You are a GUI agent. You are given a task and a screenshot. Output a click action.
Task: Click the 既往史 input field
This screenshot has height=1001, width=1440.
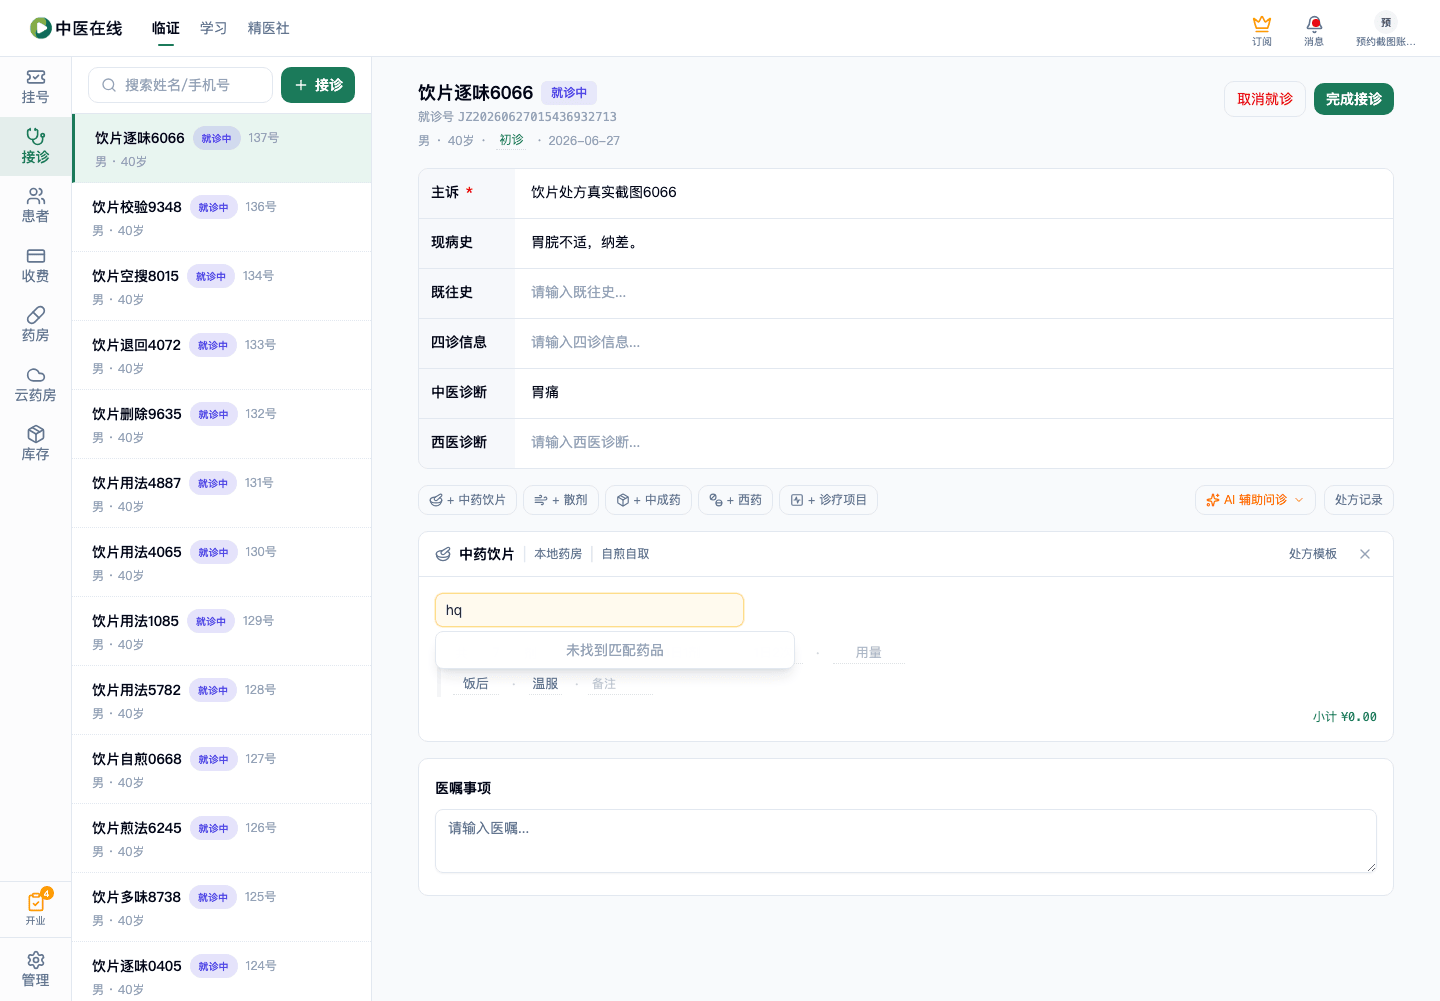(x=954, y=292)
